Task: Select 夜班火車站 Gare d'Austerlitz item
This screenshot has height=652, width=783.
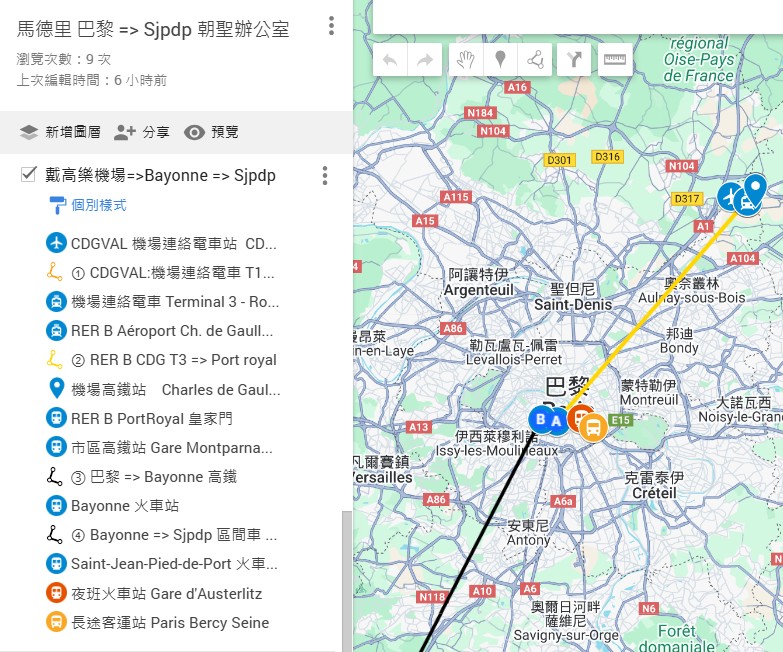Action: coord(165,594)
